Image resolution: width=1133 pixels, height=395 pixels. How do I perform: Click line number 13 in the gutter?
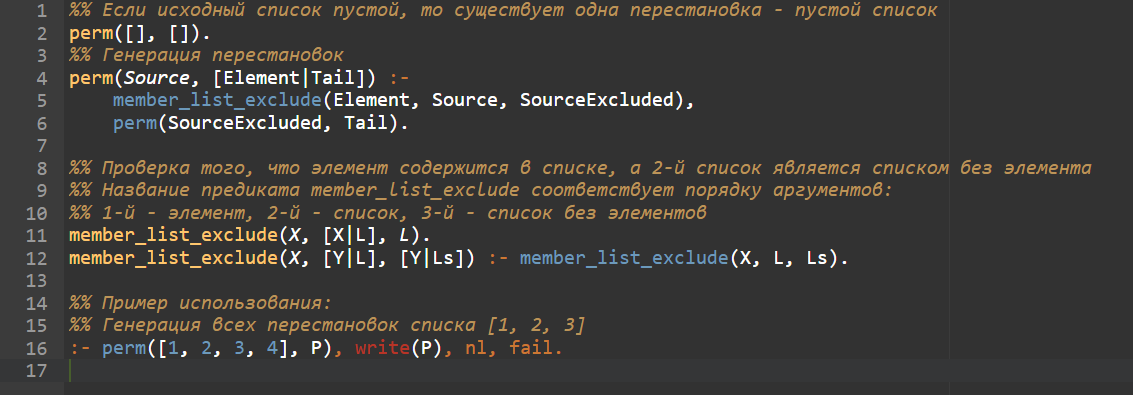point(36,280)
